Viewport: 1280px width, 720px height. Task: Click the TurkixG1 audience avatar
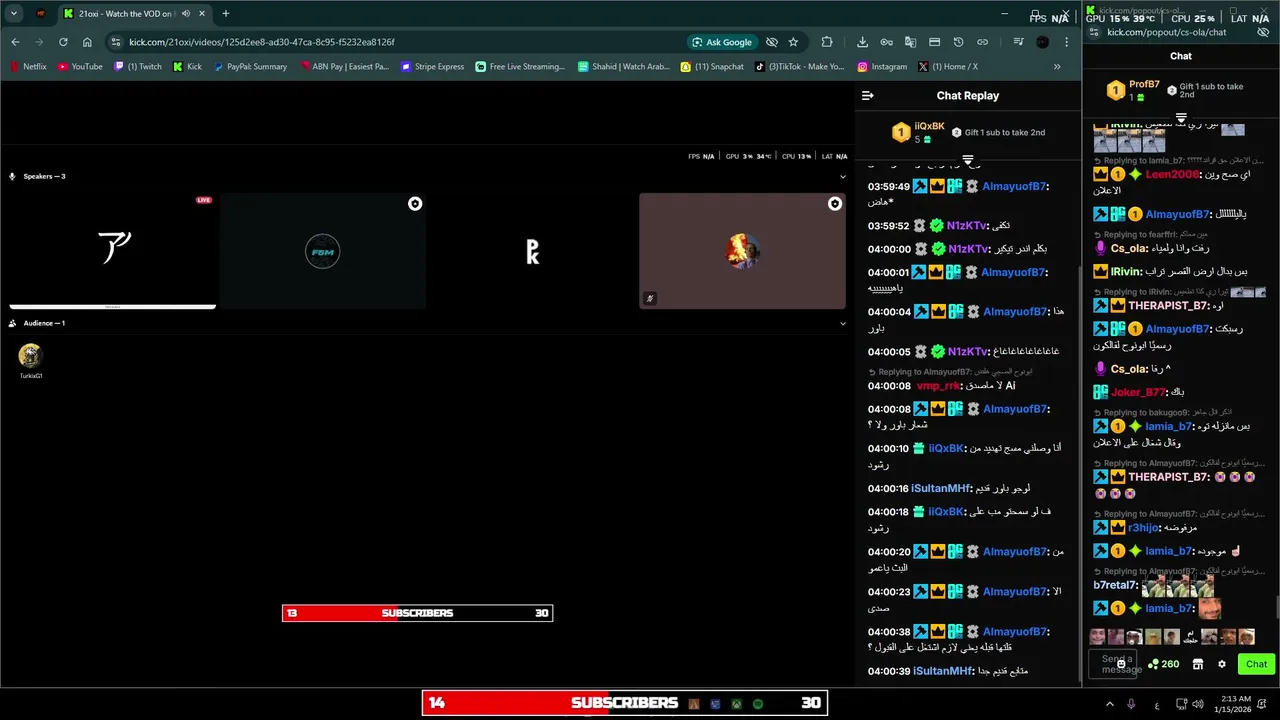pos(31,356)
